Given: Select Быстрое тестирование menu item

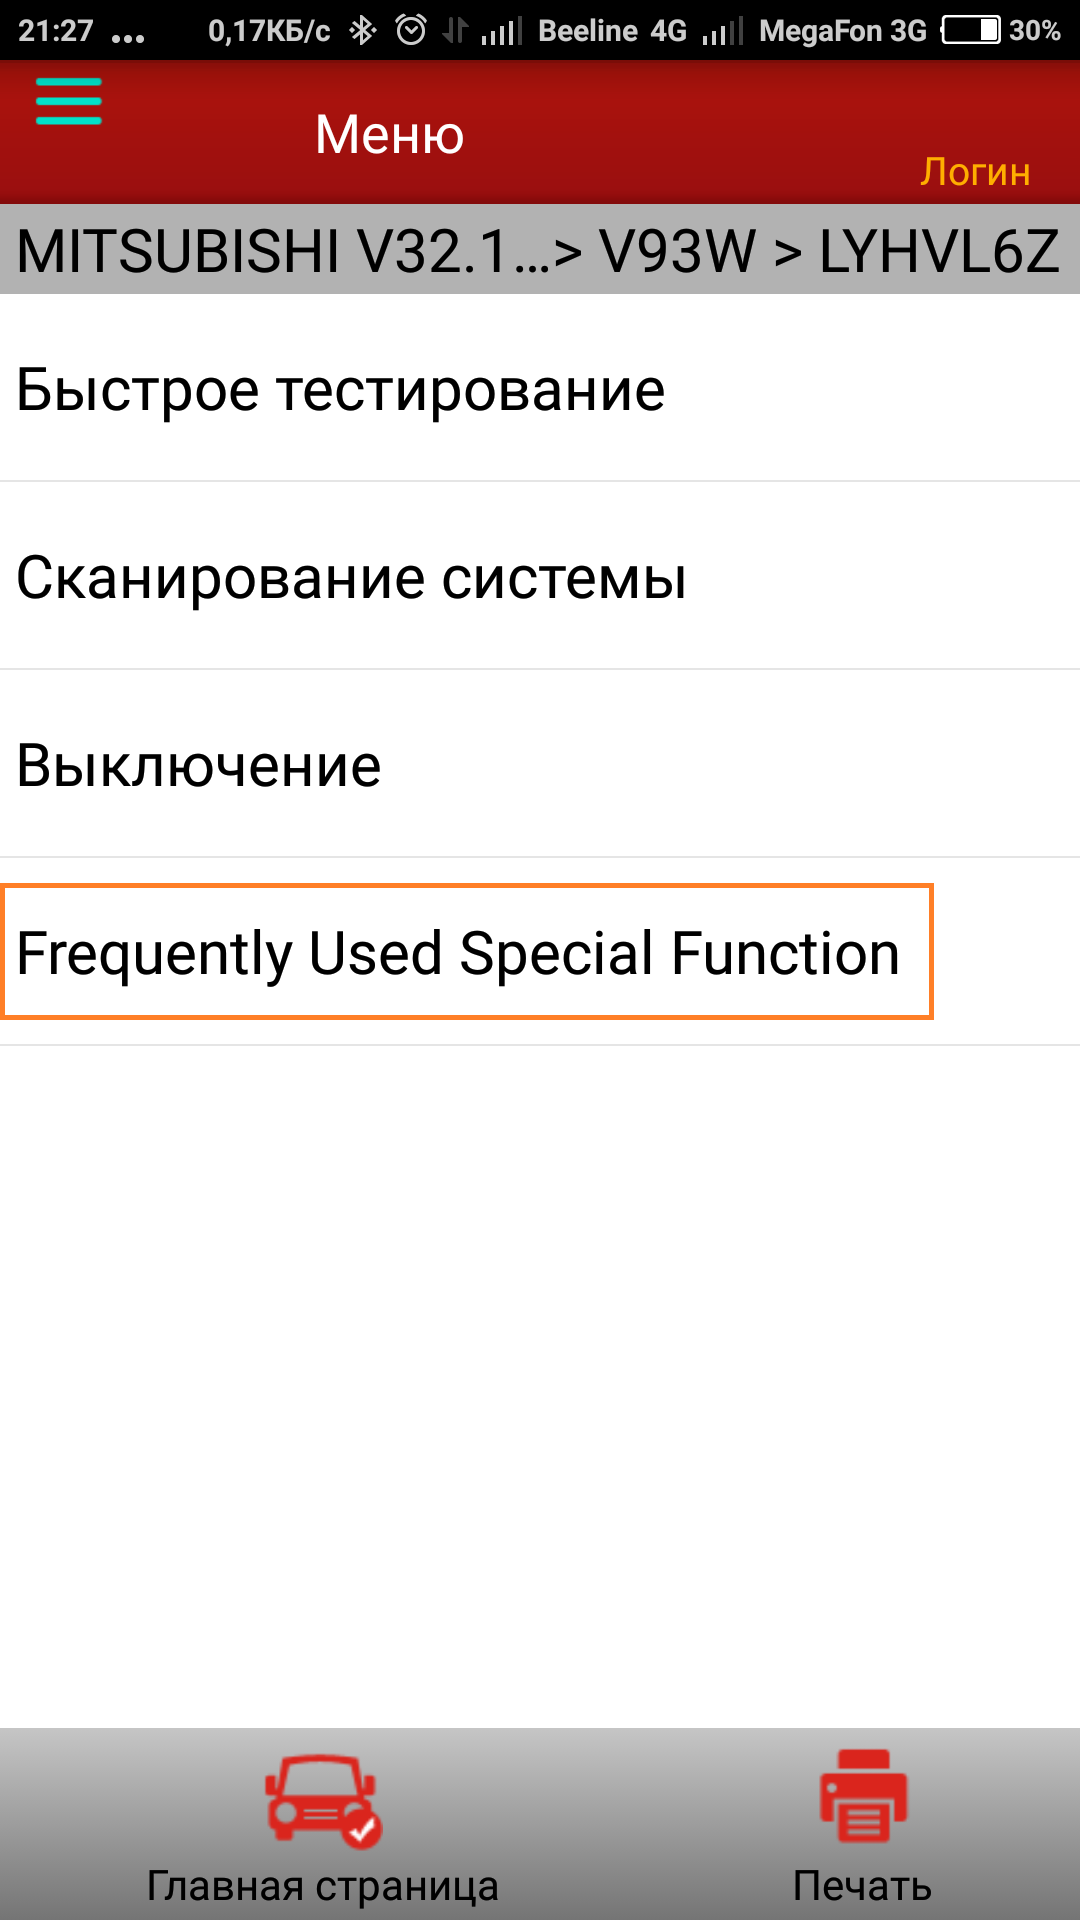Looking at the screenshot, I should coord(340,388).
